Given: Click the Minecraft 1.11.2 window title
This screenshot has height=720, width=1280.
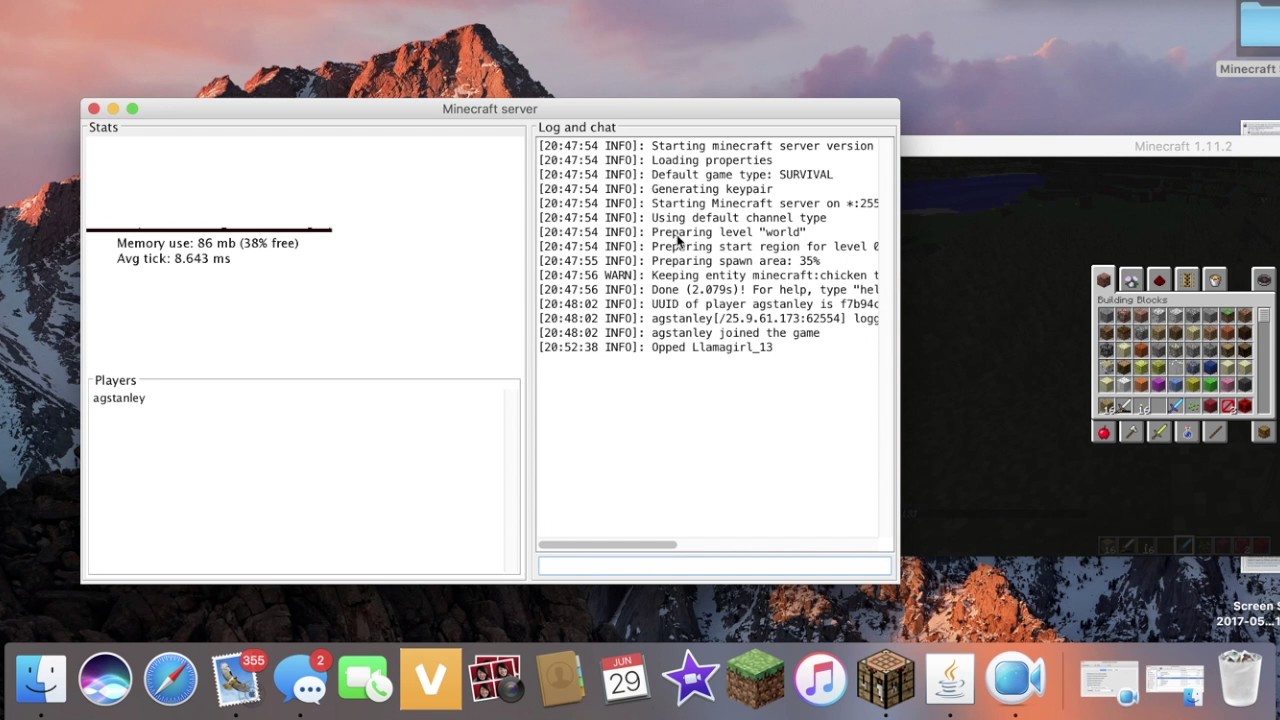Looking at the screenshot, I should click(1182, 146).
